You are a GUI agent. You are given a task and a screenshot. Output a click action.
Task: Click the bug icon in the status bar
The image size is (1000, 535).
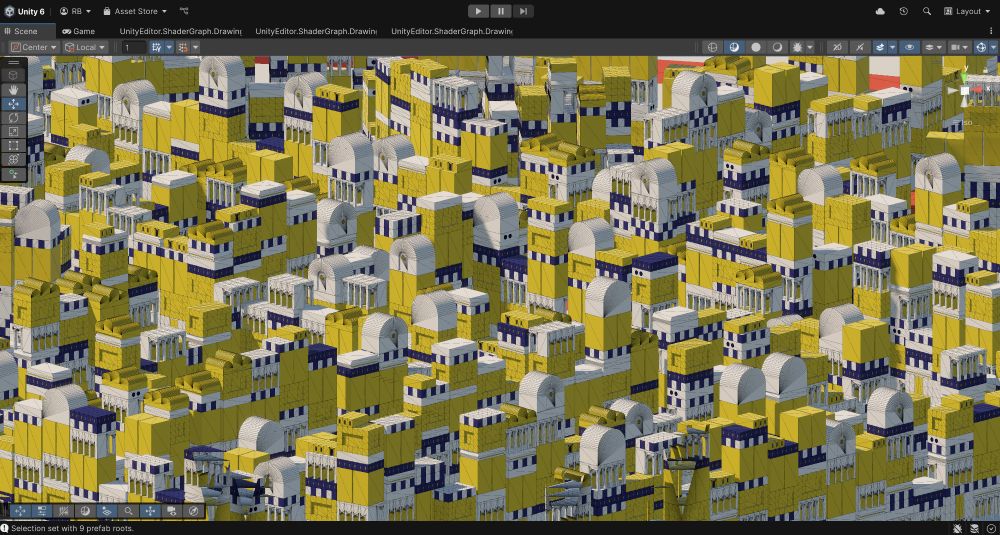(x=959, y=529)
